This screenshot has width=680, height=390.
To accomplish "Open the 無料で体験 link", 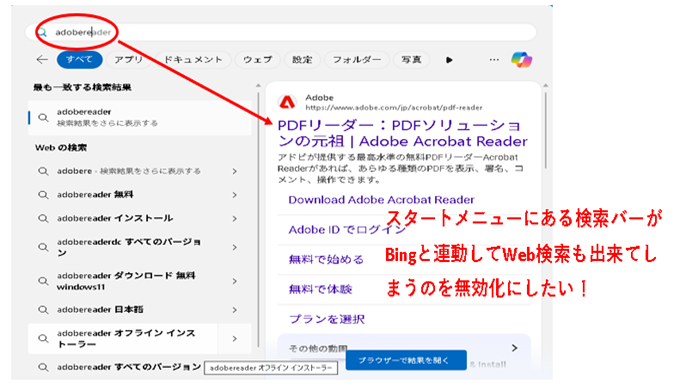I will [x=320, y=289].
